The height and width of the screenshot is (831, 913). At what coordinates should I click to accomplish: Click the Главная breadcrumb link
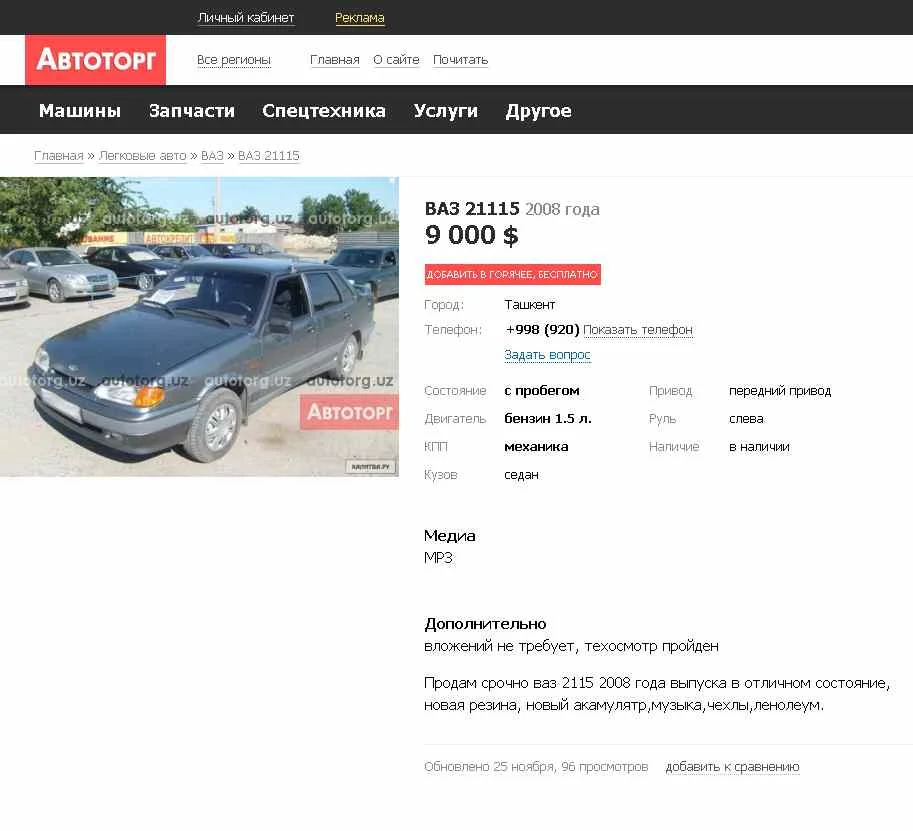click(x=59, y=156)
